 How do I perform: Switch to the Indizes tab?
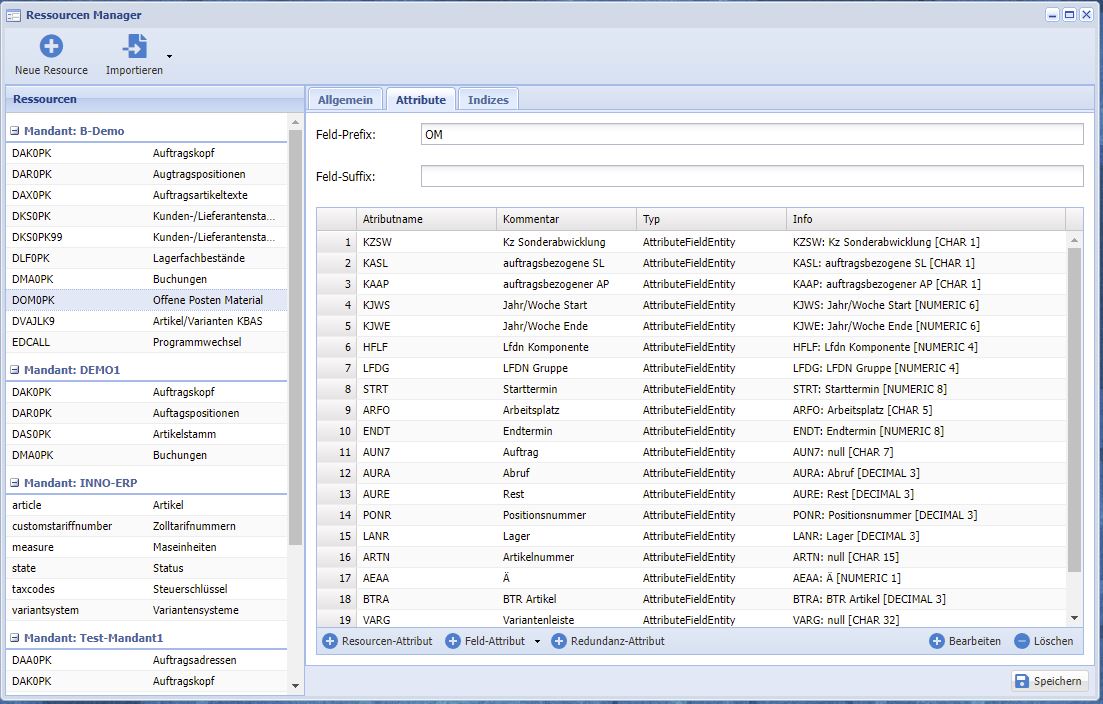(x=488, y=100)
